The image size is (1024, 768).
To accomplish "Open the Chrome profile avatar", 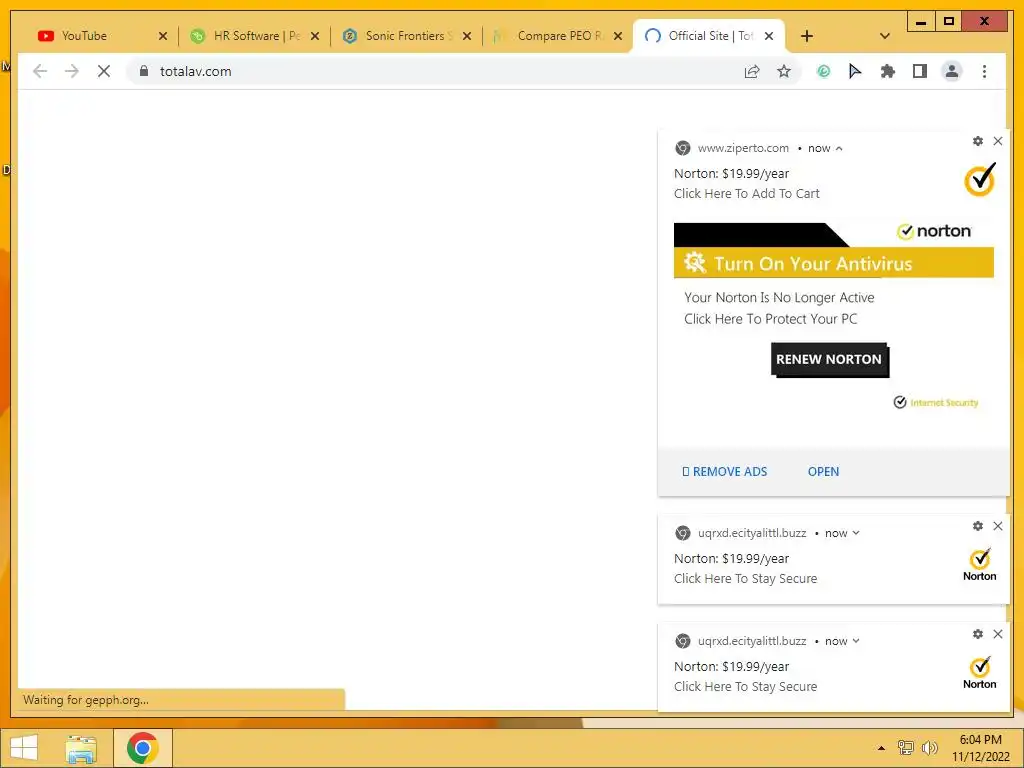I will (952, 71).
